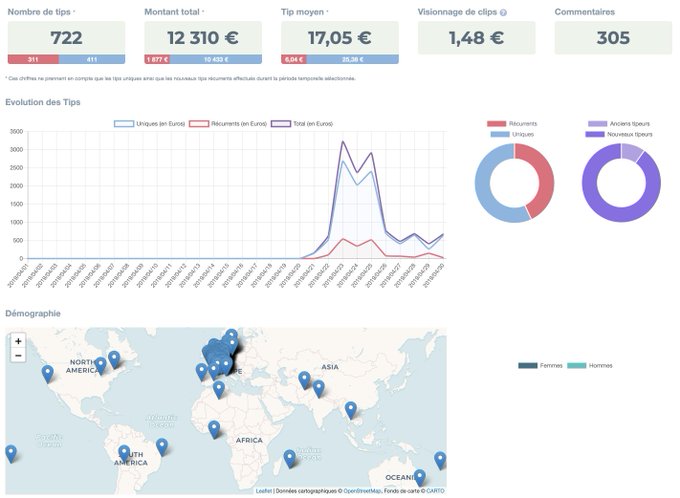This screenshot has width=680, height=498.
Task: Click the help icon beside Visionnage de clips
Action: coord(503,13)
